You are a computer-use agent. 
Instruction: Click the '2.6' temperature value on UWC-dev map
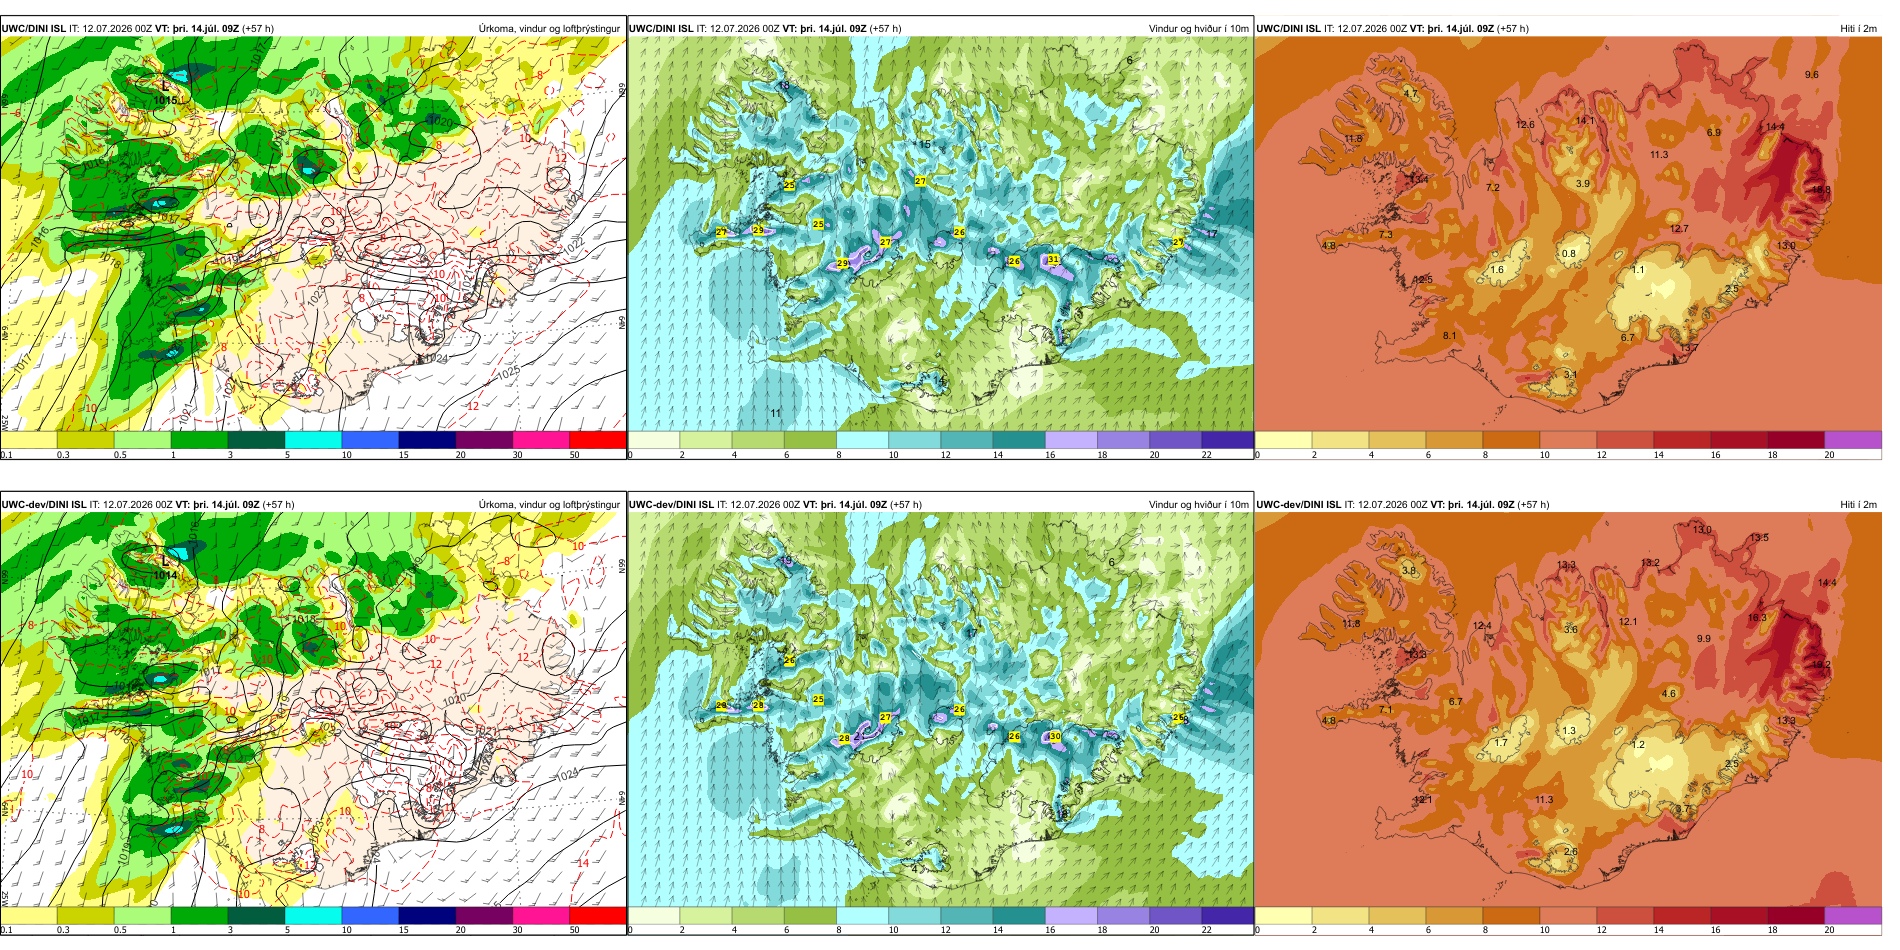tap(1570, 852)
